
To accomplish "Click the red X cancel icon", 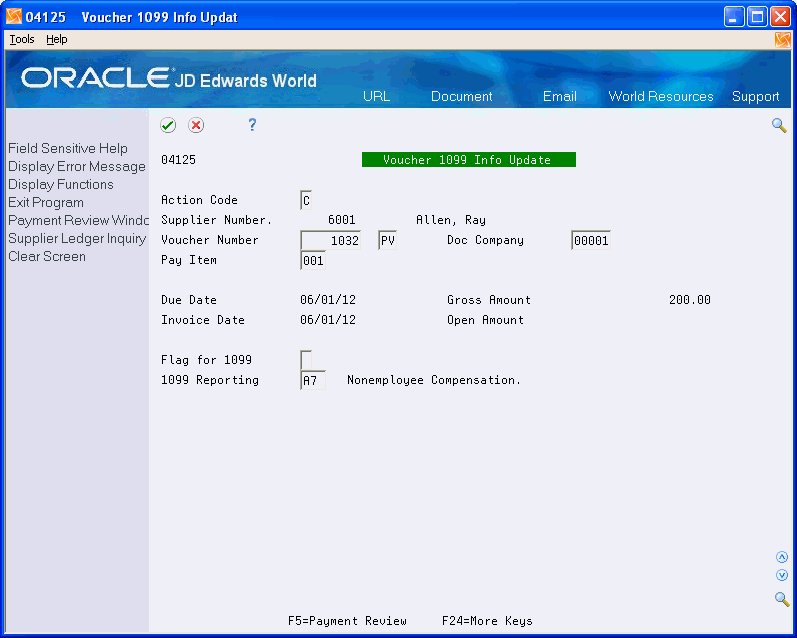I will point(196,125).
